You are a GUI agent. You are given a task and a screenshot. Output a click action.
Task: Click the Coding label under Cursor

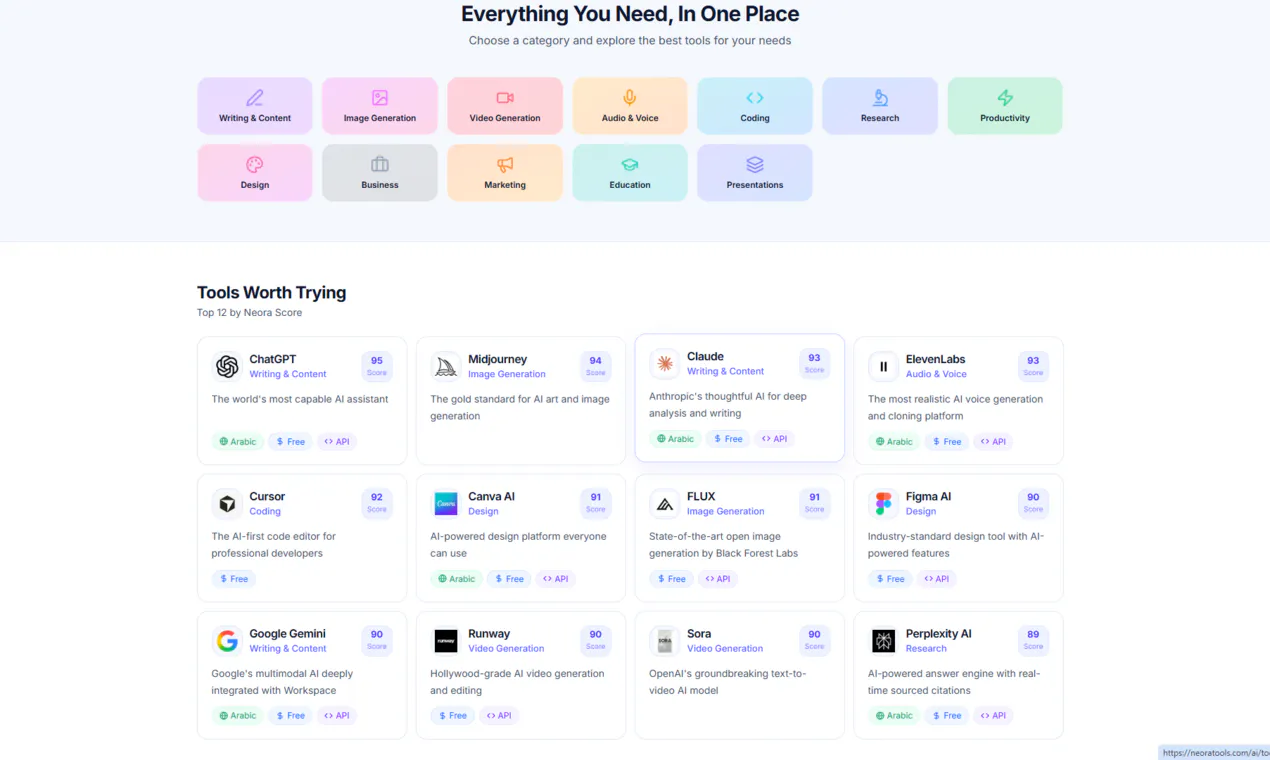(265, 511)
